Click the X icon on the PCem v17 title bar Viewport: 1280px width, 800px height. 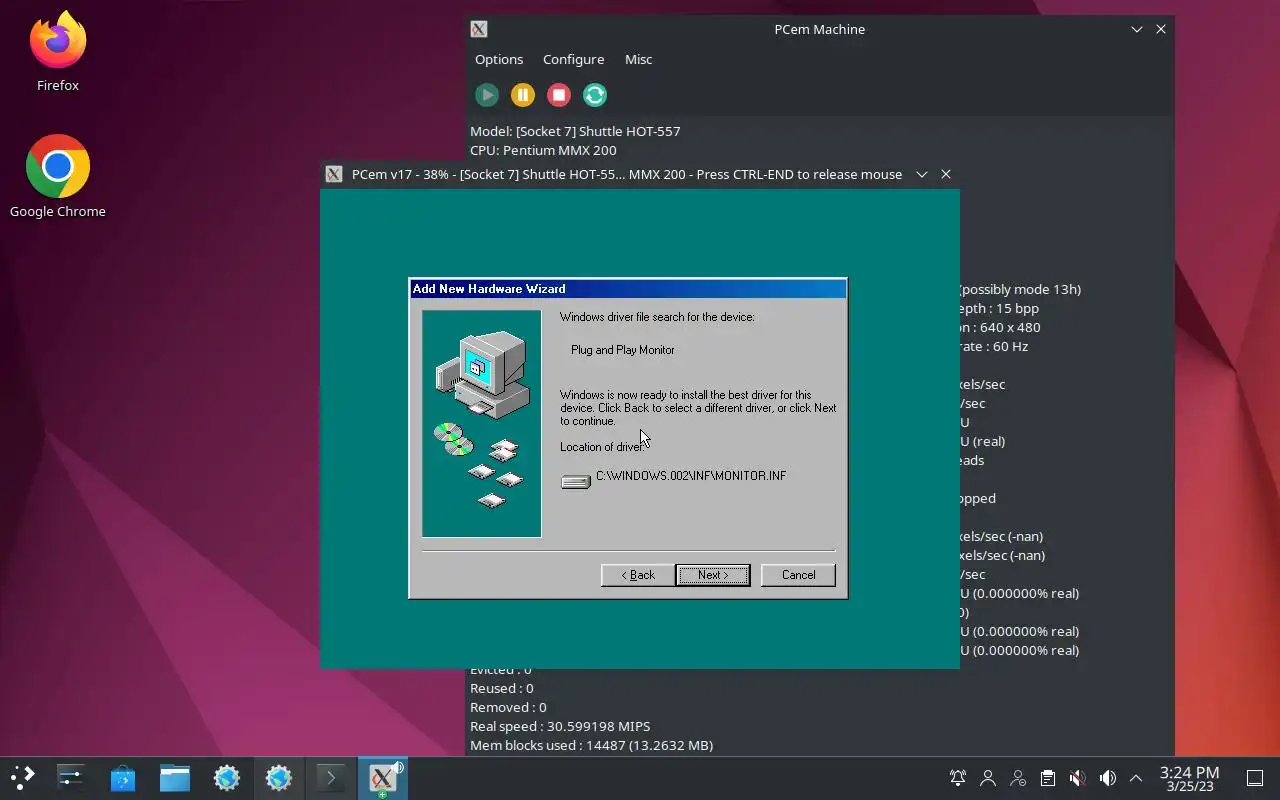[334, 174]
